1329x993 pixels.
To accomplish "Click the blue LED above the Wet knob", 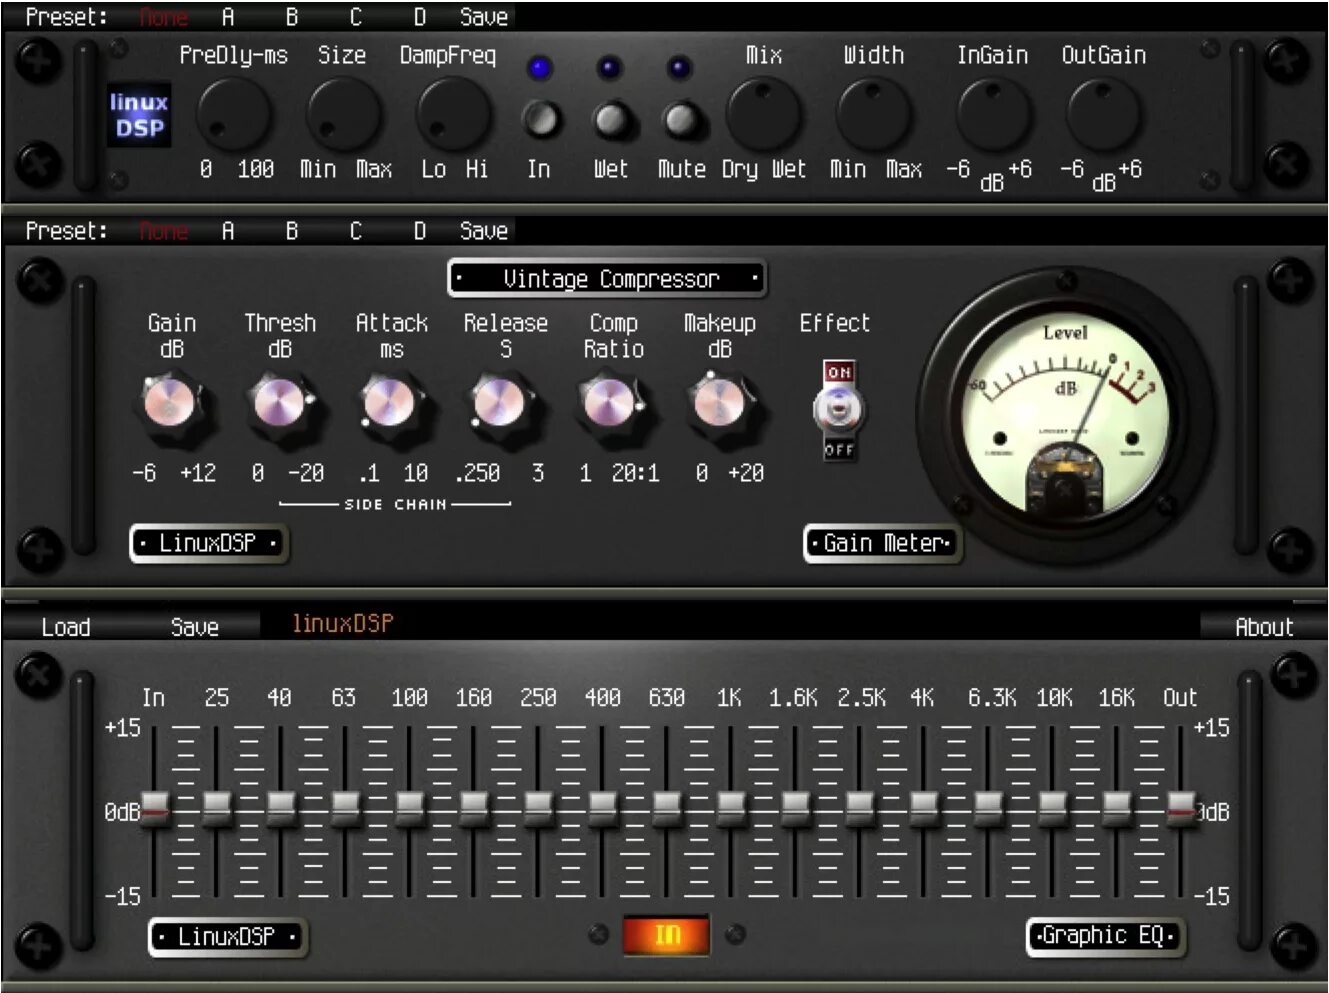I will [x=610, y=66].
